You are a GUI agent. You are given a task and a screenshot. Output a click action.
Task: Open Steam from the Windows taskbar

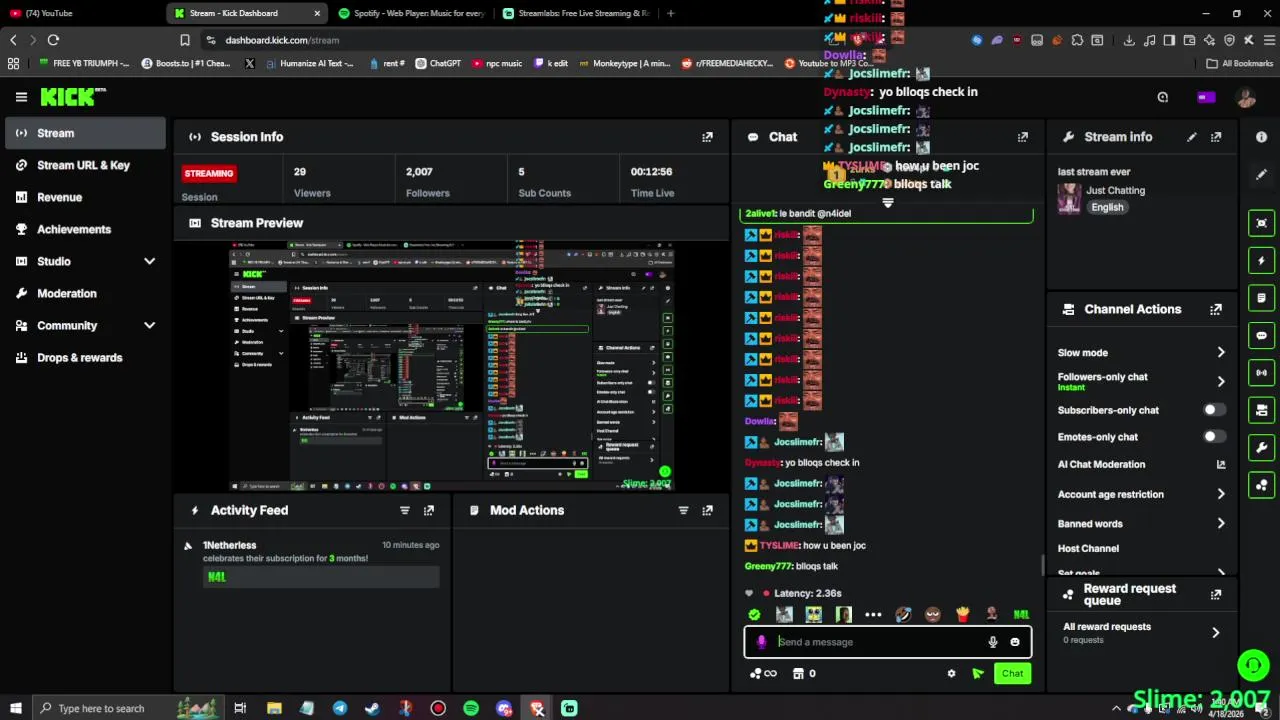tap(372, 708)
